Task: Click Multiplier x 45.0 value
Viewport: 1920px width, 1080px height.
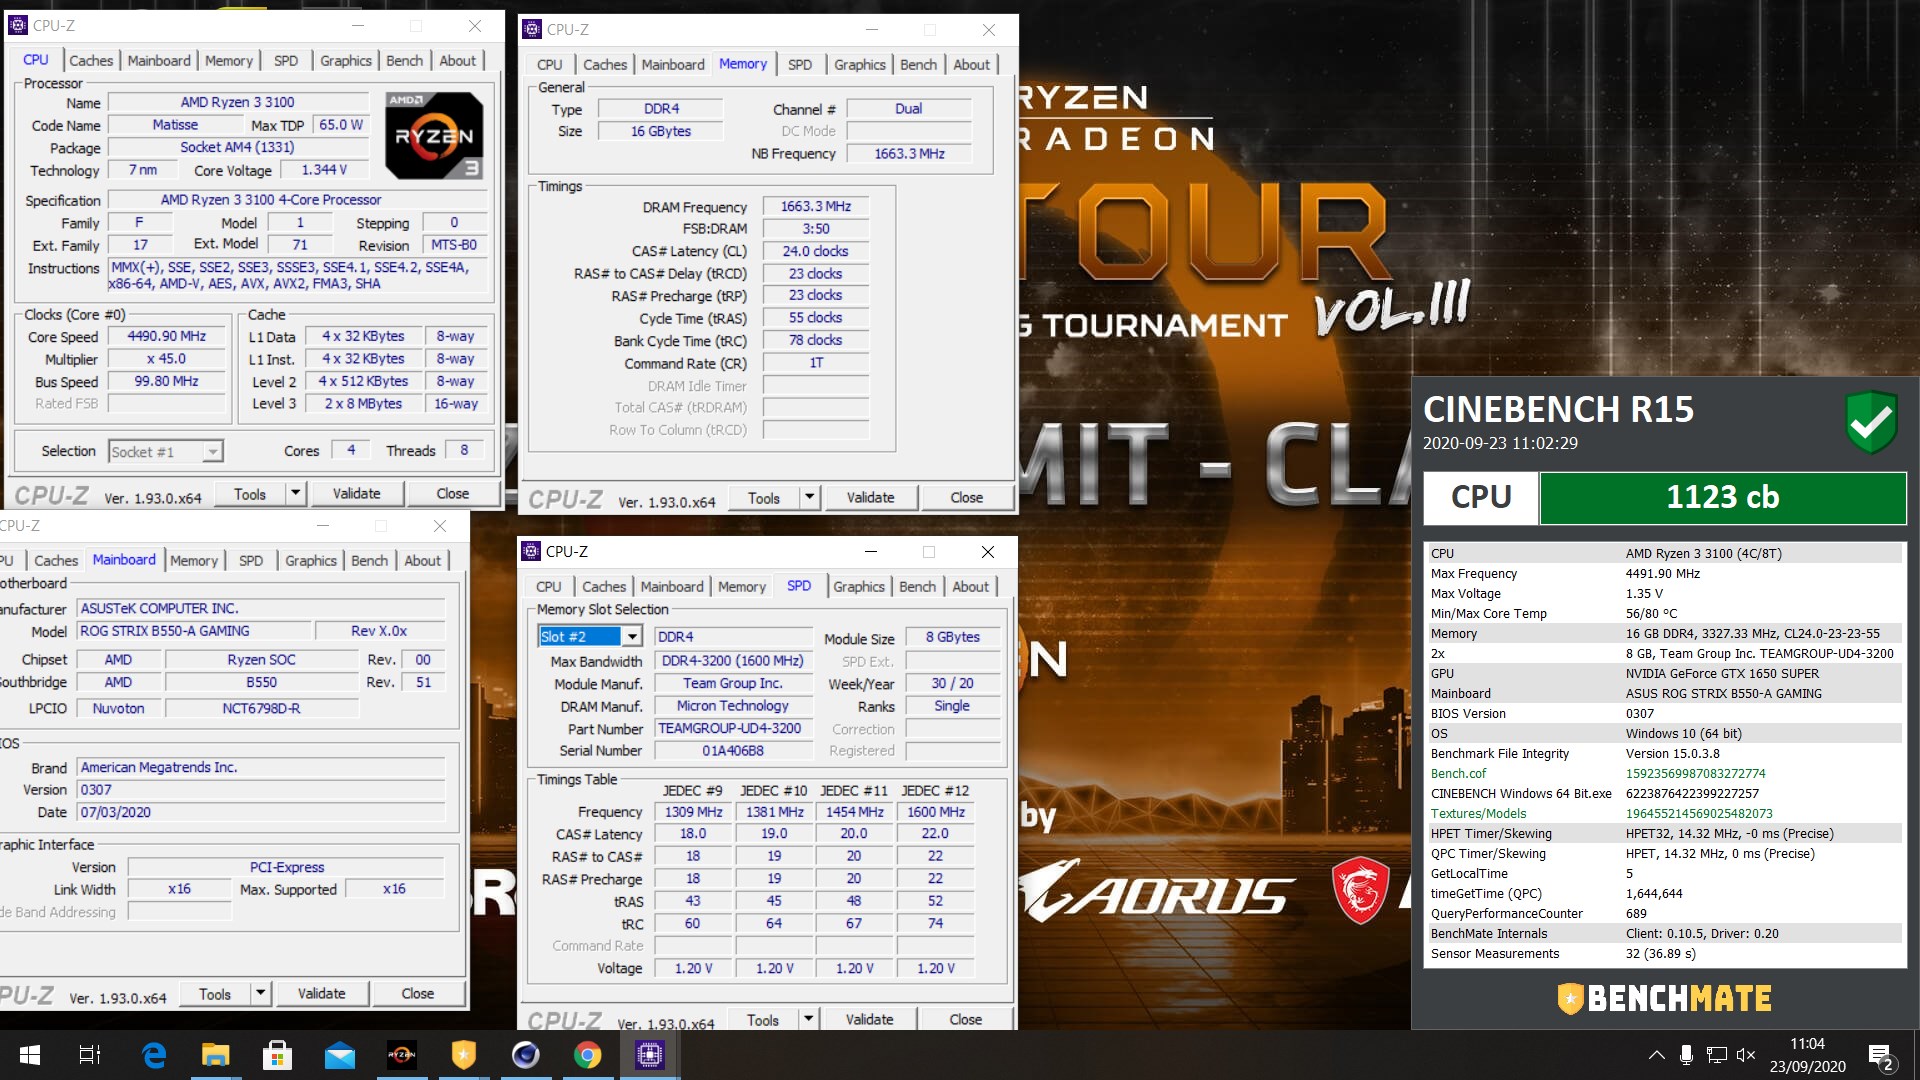Action: (x=166, y=358)
